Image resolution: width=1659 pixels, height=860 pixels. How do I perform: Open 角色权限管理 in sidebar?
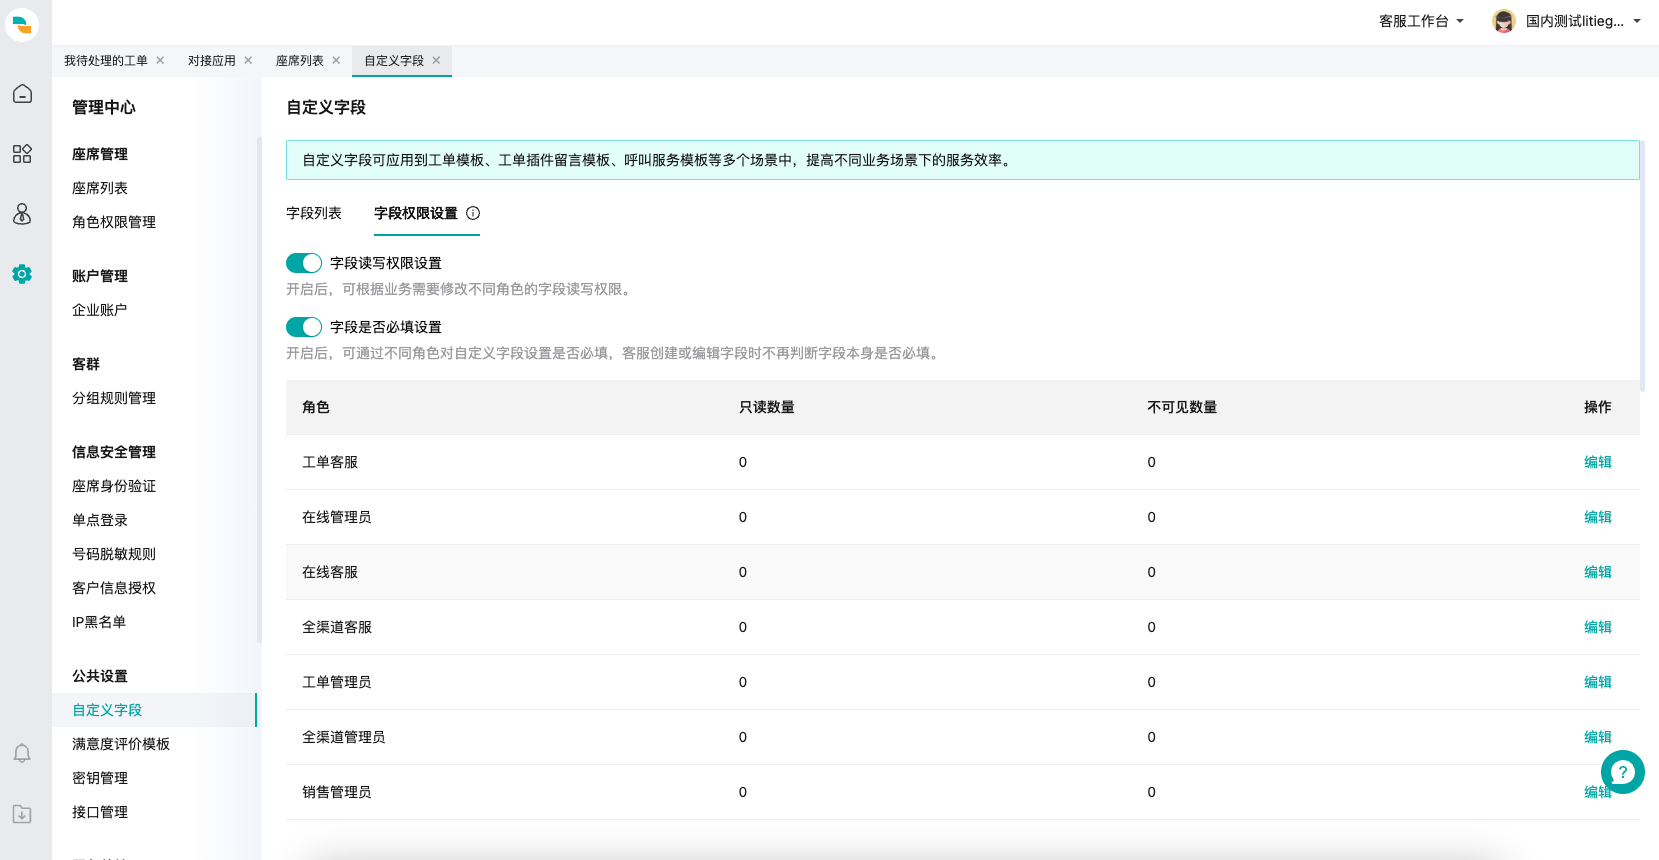pyautogui.click(x=114, y=222)
